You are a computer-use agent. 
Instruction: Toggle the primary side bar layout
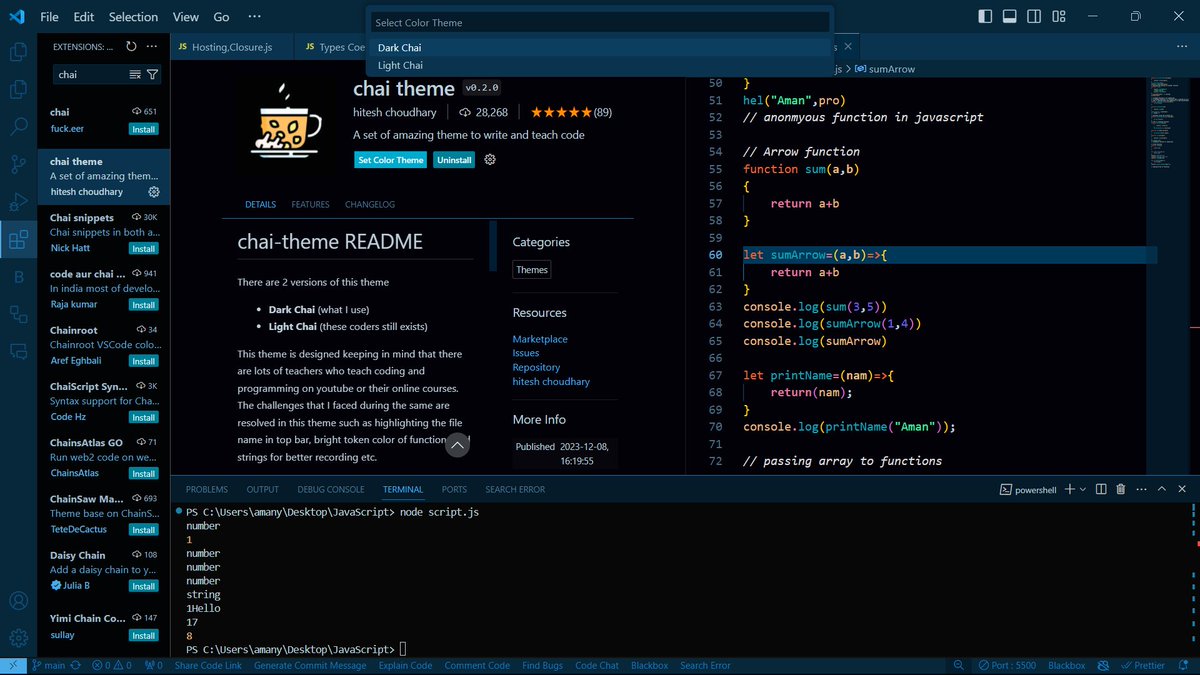click(985, 16)
